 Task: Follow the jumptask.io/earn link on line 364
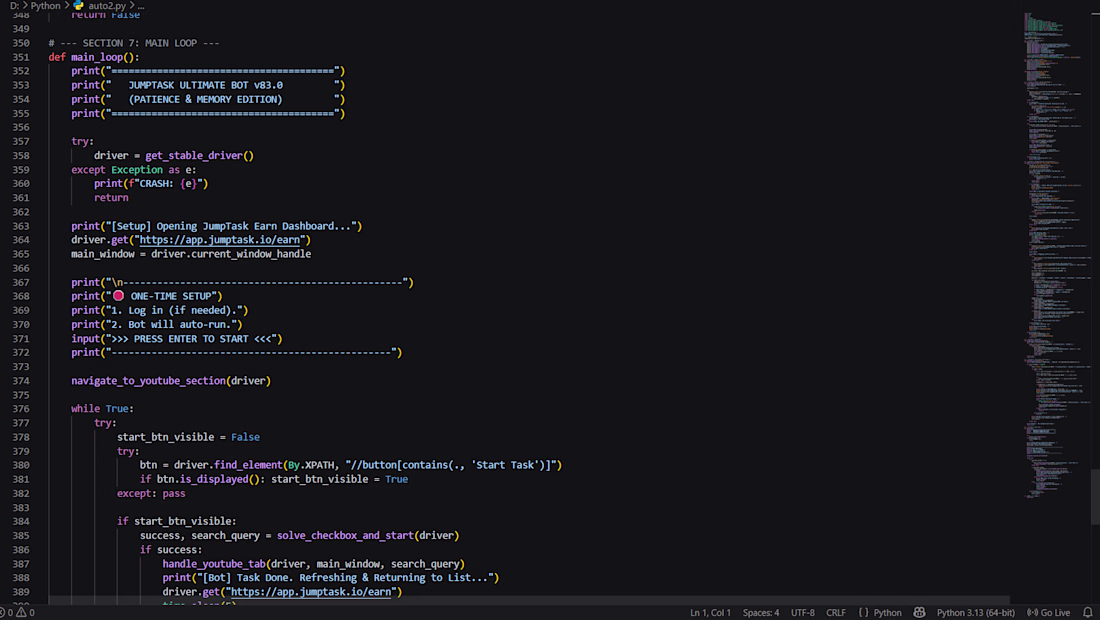pos(219,240)
